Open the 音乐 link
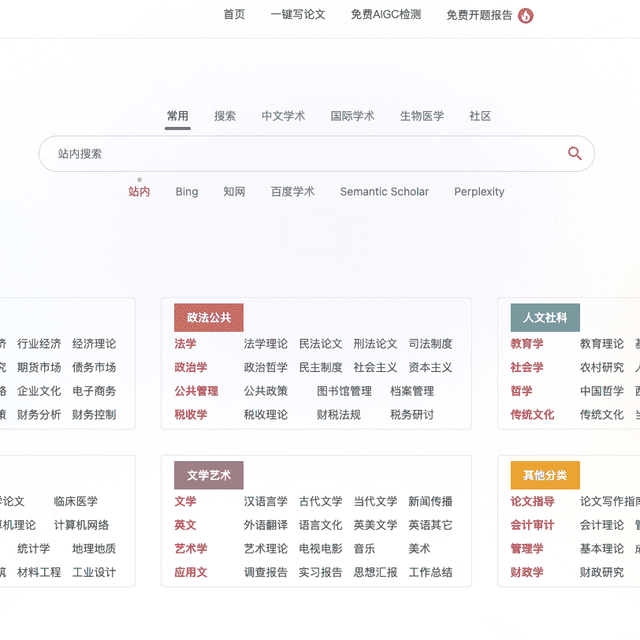640x640 pixels. click(364, 549)
